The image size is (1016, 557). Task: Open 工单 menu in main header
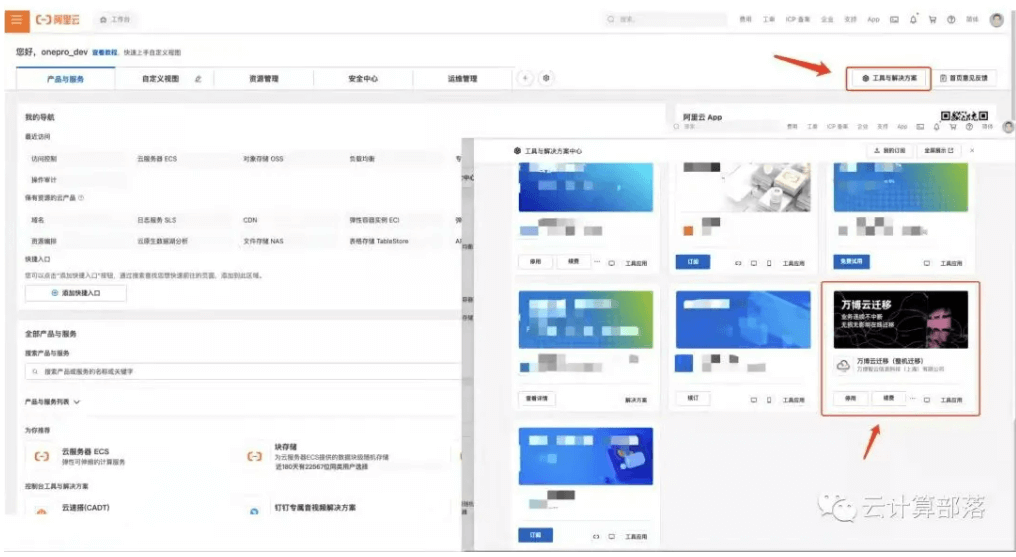(768, 20)
